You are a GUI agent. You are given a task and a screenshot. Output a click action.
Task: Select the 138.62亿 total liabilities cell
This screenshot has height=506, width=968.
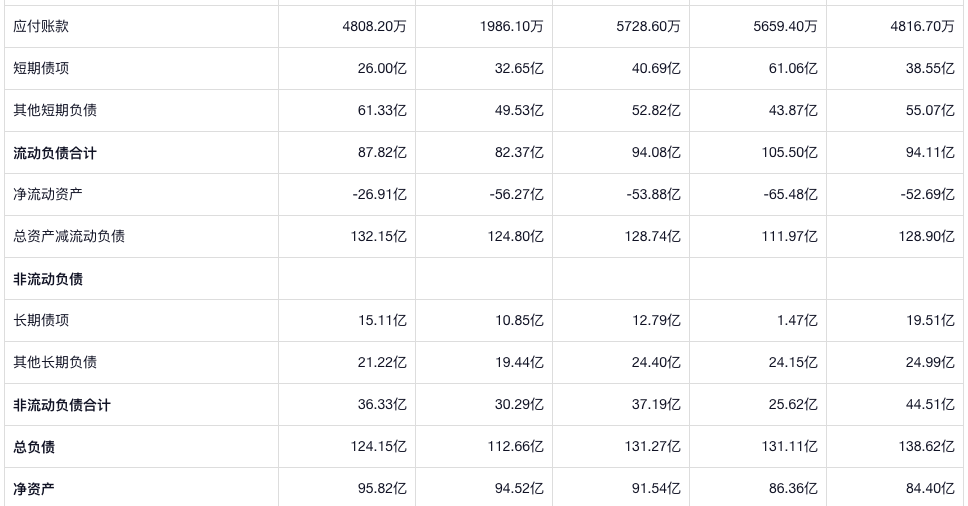tap(926, 447)
